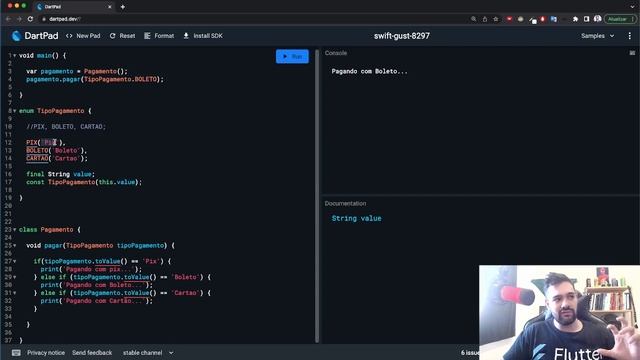Close the DartPad browser tab

point(109,7)
